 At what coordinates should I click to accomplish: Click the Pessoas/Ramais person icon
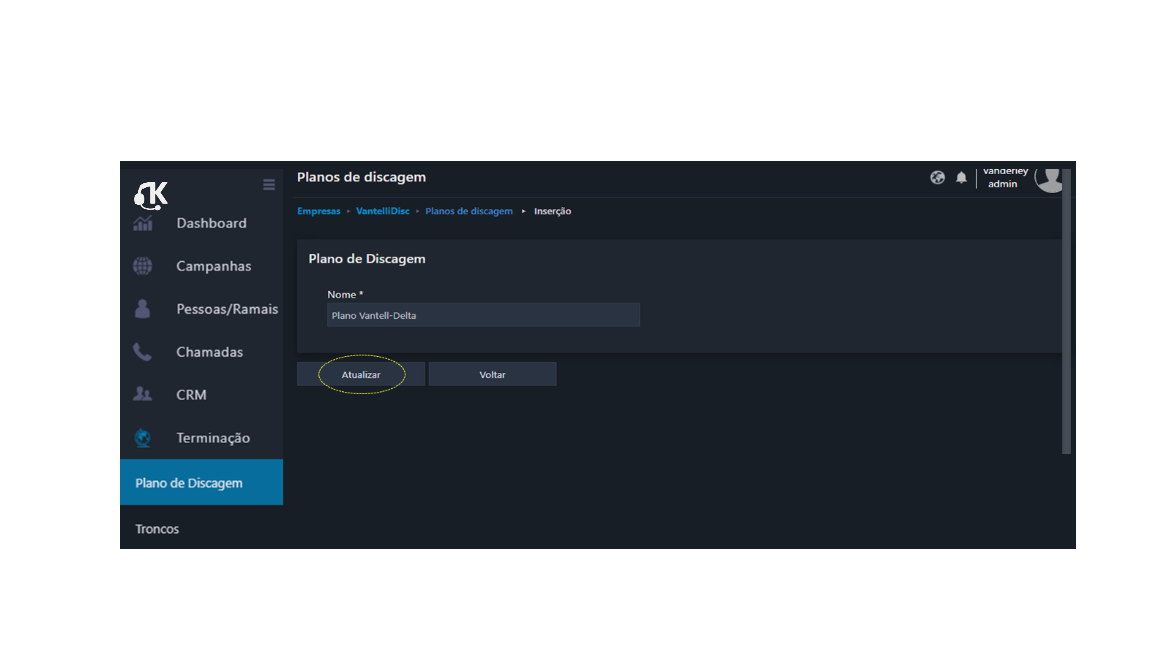pyautogui.click(x=143, y=309)
